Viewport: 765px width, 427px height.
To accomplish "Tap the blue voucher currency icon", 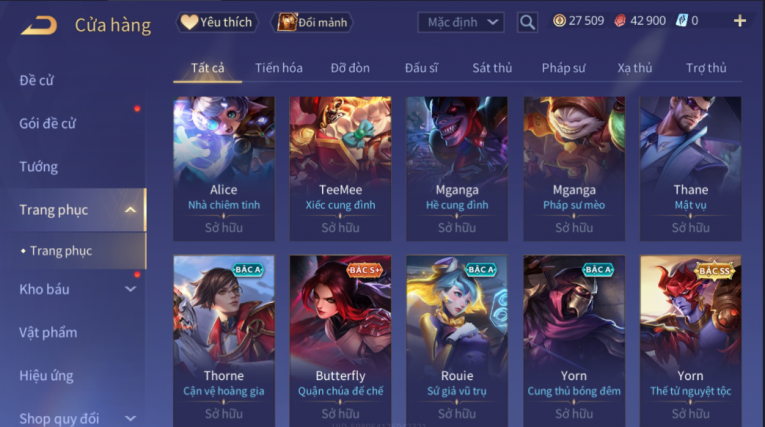I will [x=682, y=21].
